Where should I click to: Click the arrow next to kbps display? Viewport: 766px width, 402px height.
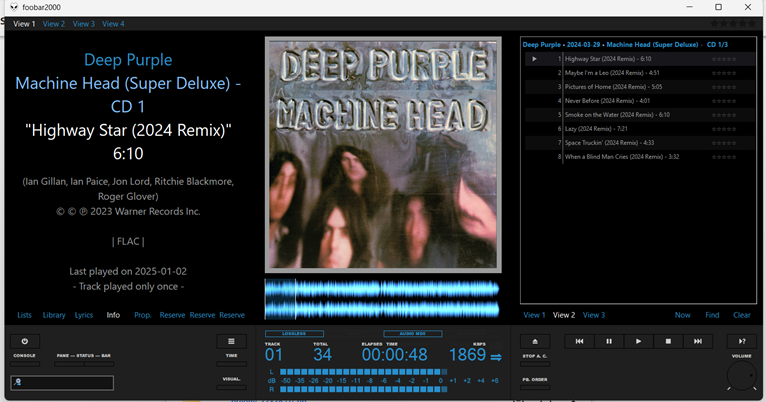point(496,356)
